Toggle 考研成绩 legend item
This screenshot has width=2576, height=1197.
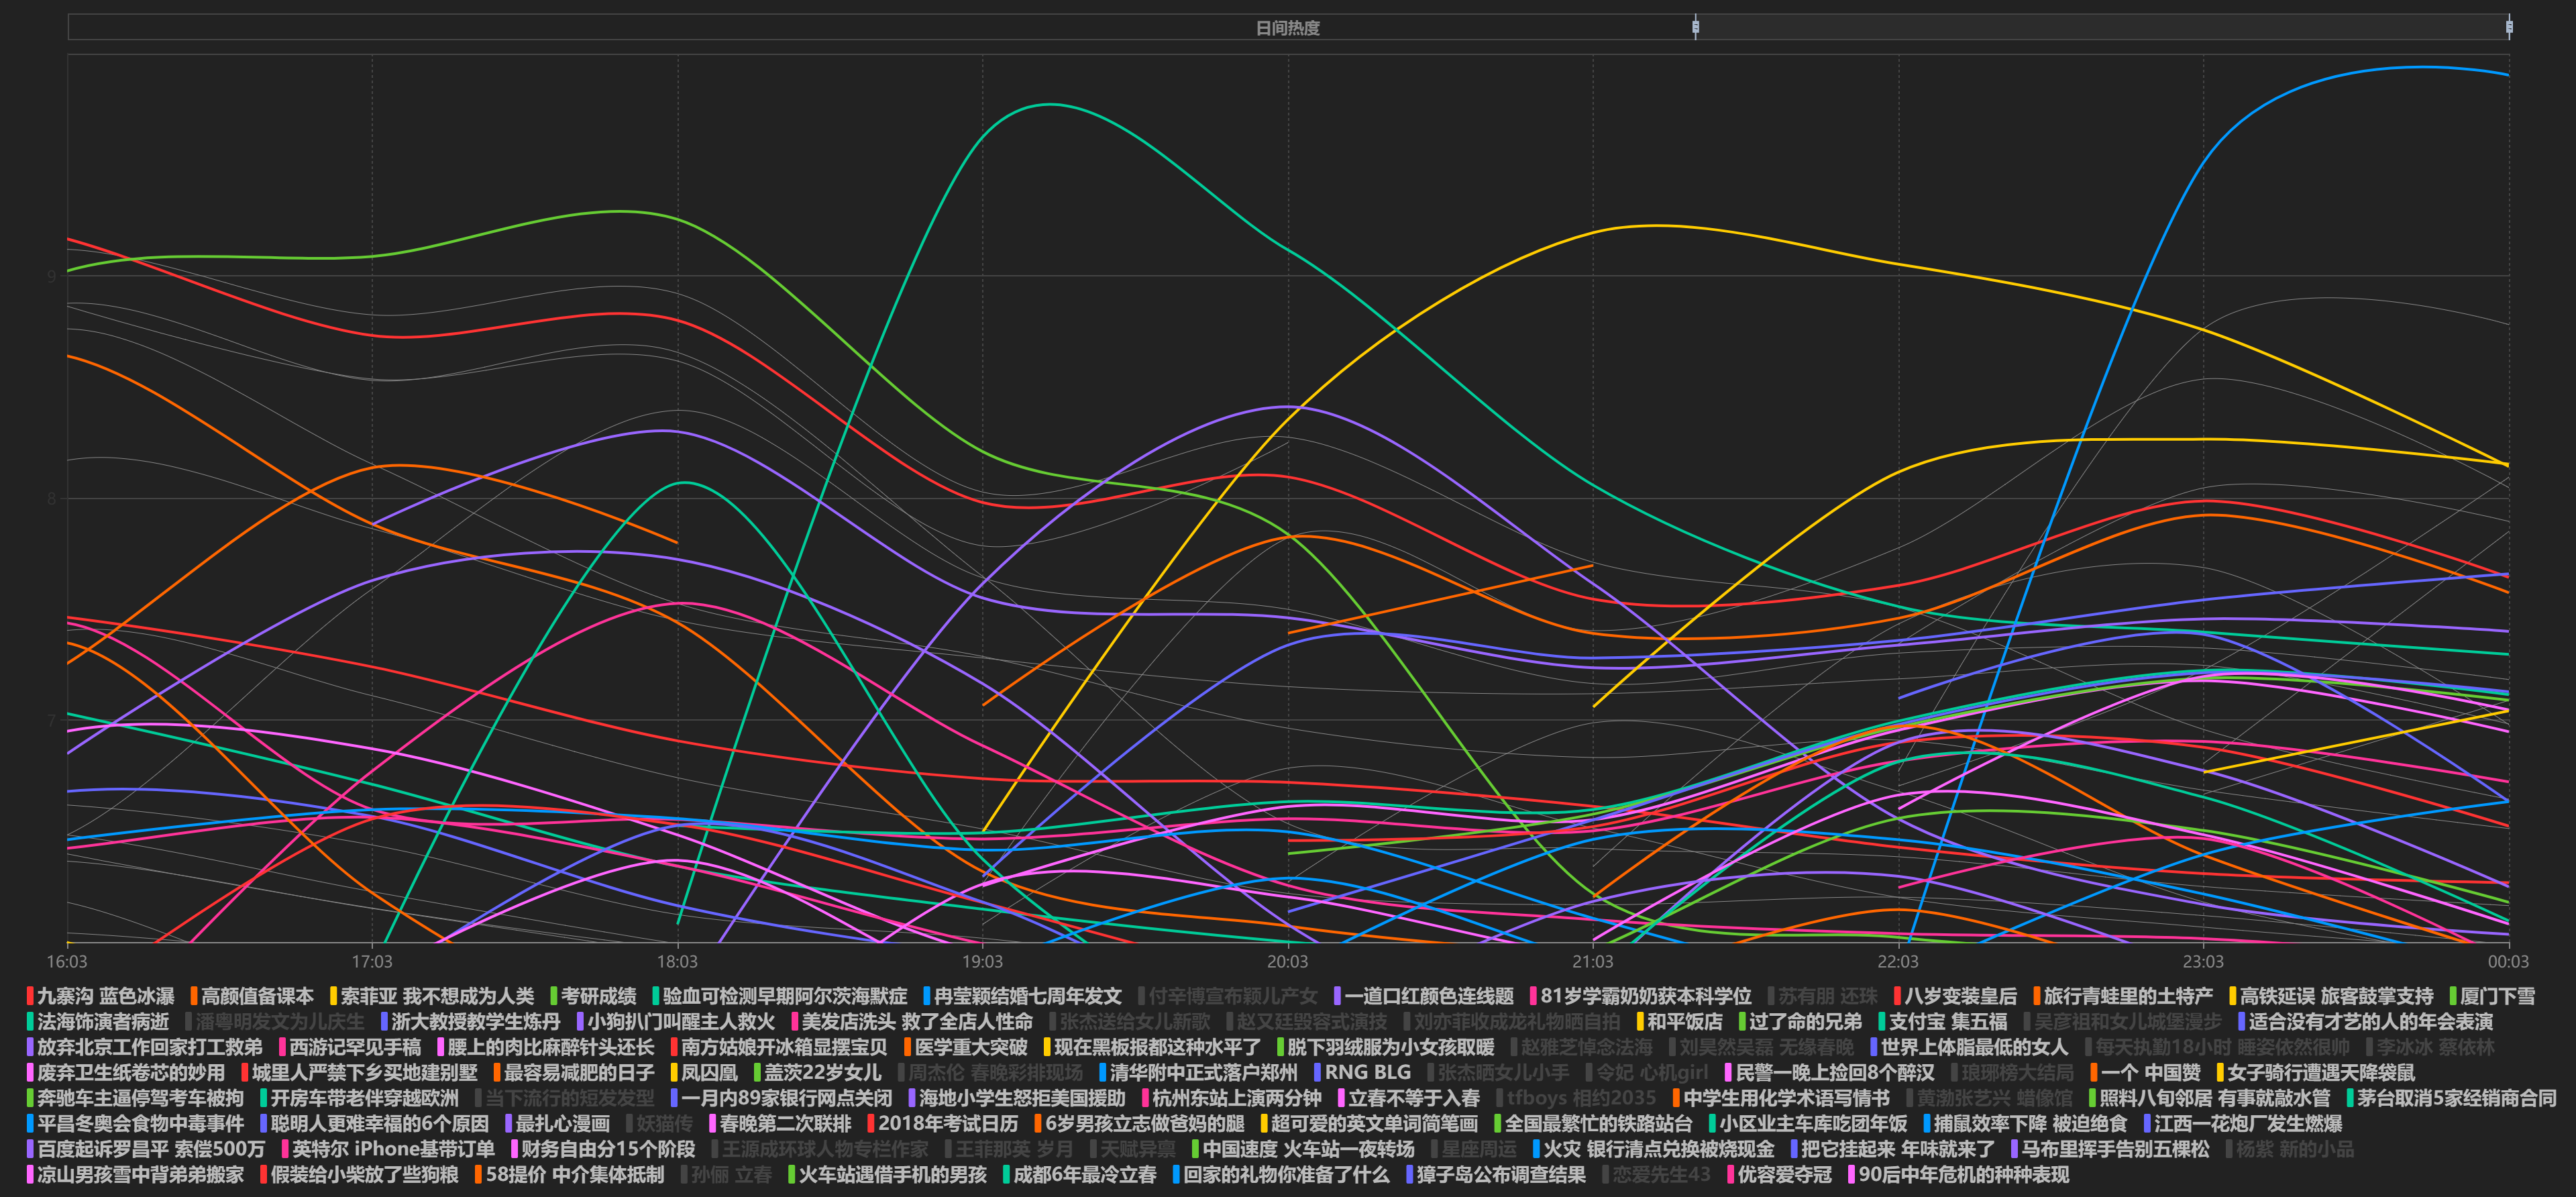(593, 996)
